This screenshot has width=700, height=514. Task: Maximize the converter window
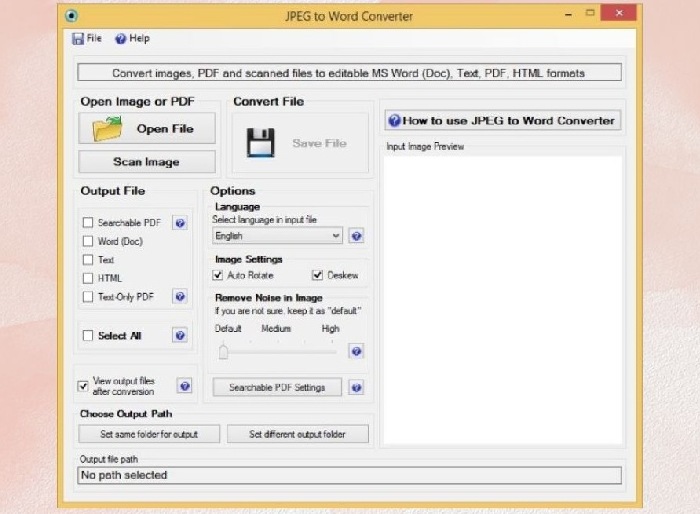(x=590, y=13)
